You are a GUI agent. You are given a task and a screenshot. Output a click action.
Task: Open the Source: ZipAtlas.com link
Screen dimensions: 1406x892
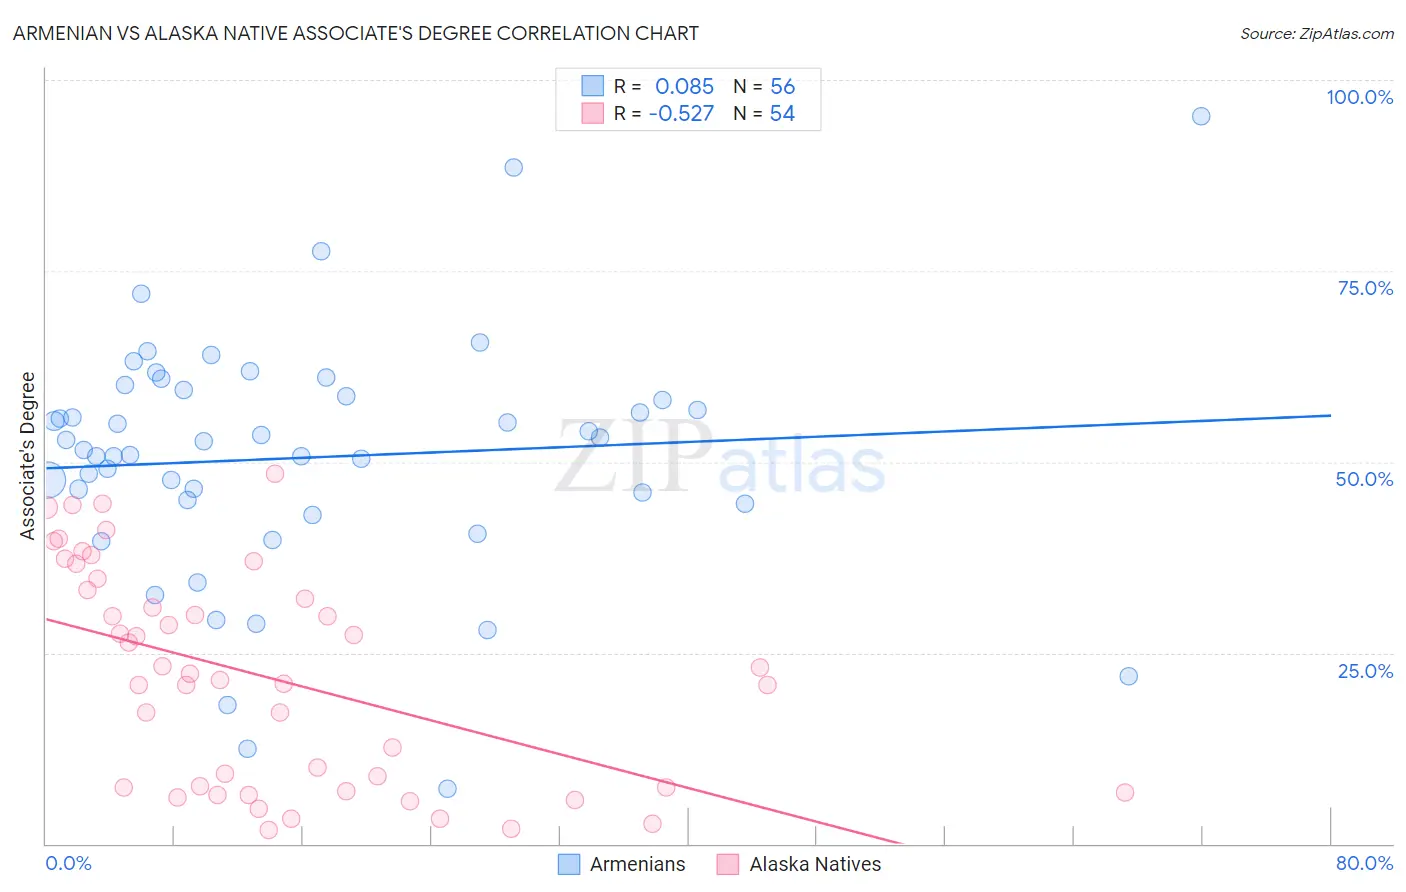point(1317,33)
